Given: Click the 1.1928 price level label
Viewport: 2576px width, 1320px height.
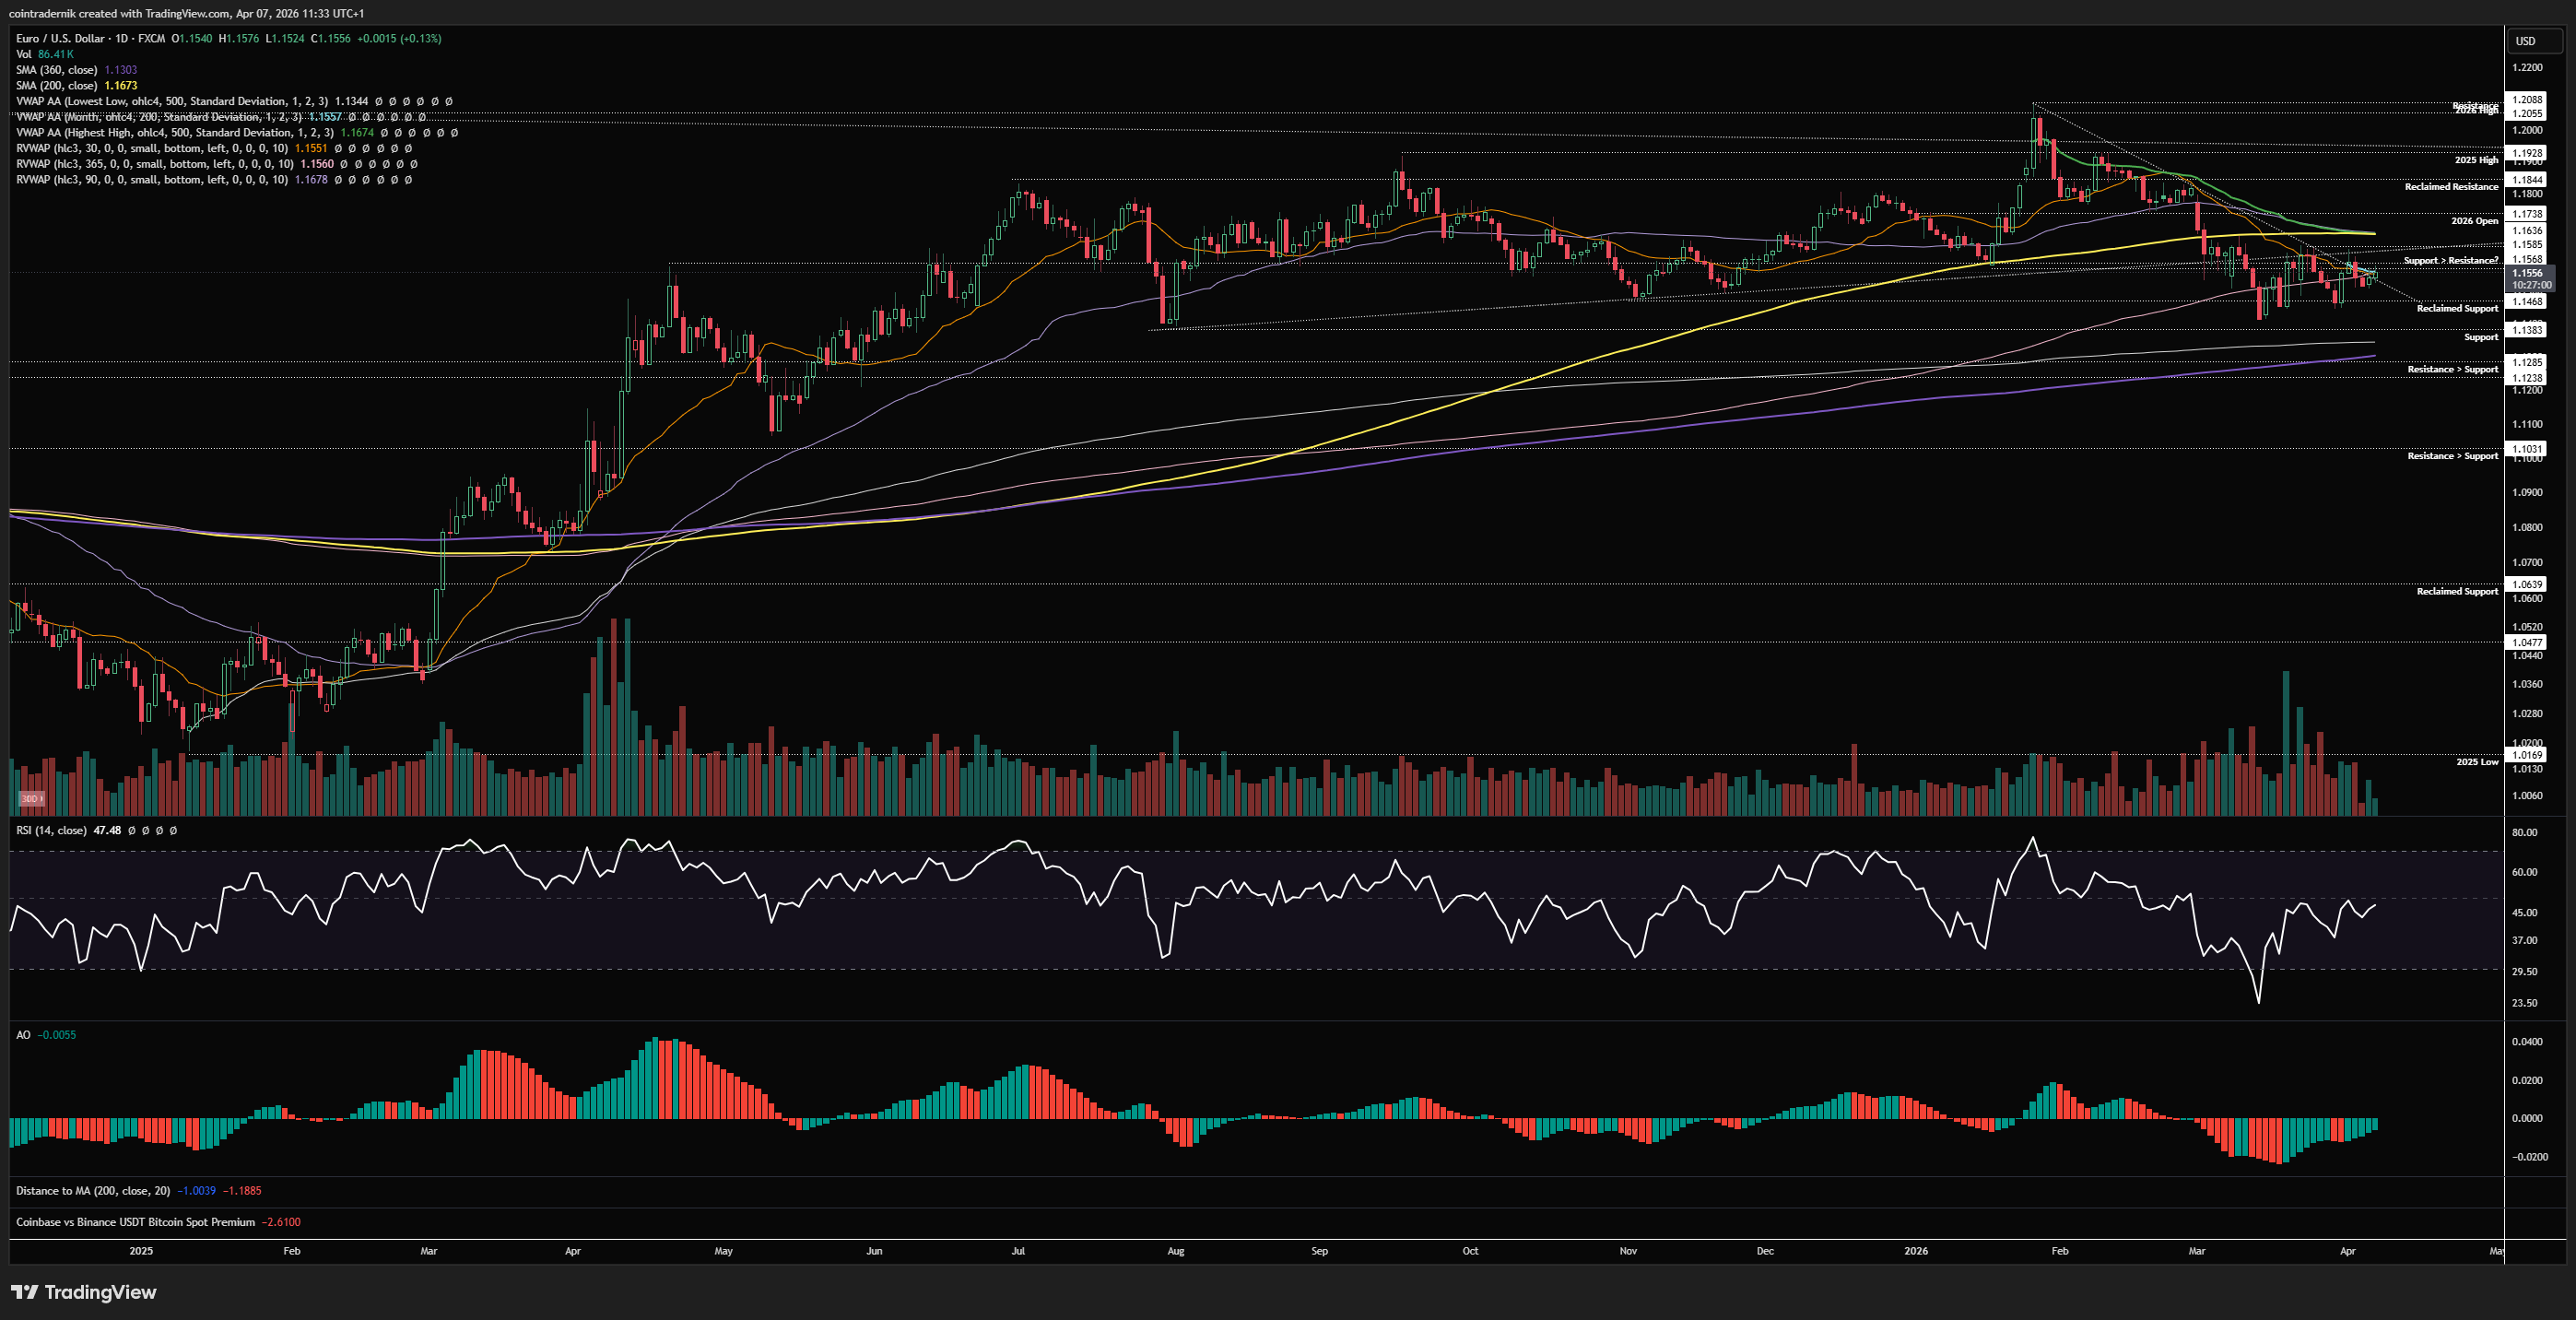Looking at the screenshot, I should pyautogui.click(x=2527, y=153).
